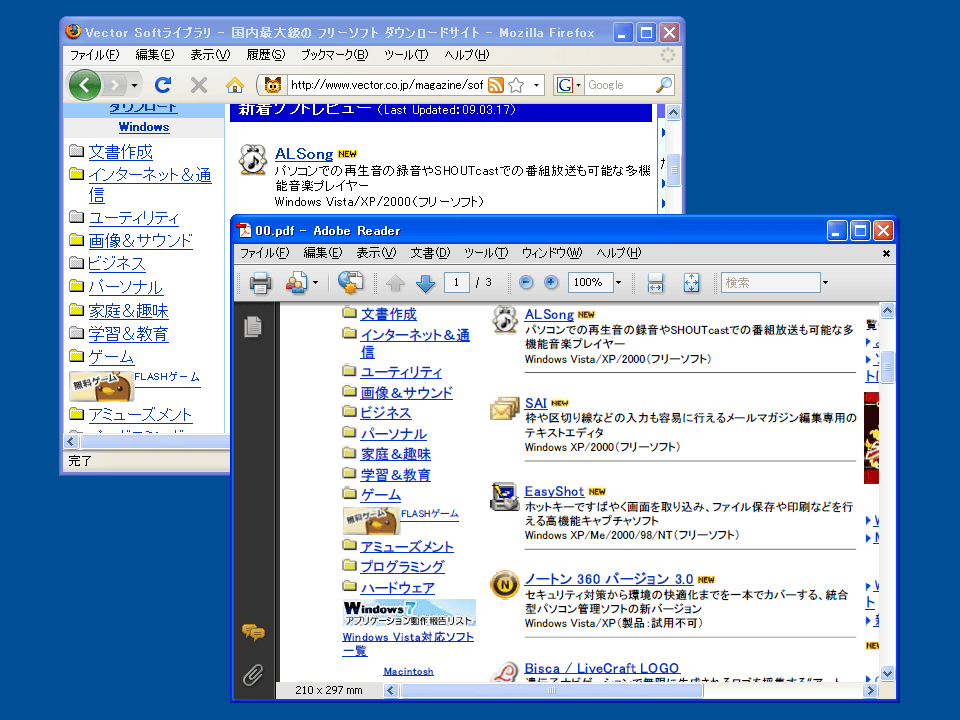960x720 pixels.
Task: Click Firefox forward arrow button
Action: 113,84
